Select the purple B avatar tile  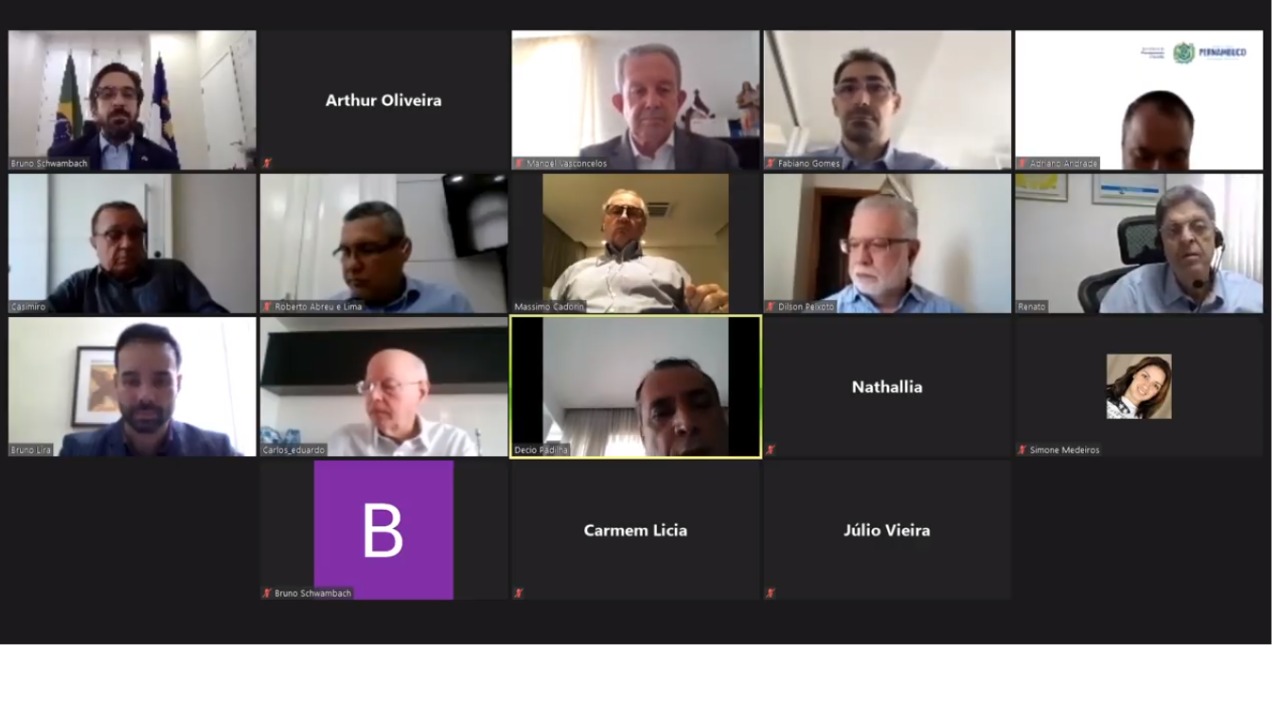coord(383,529)
